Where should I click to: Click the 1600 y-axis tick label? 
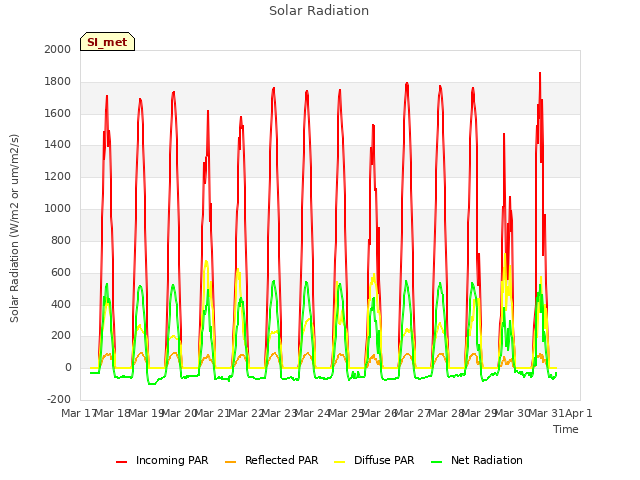[x=58, y=113]
